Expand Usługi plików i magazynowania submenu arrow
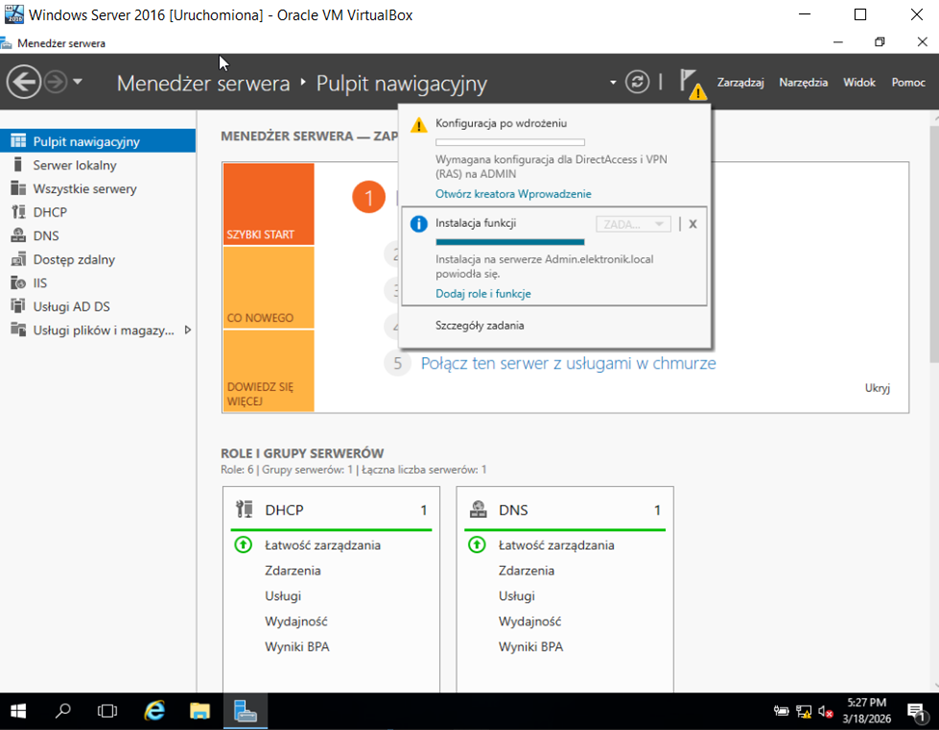The height and width of the screenshot is (730, 939). pyautogui.click(x=187, y=330)
